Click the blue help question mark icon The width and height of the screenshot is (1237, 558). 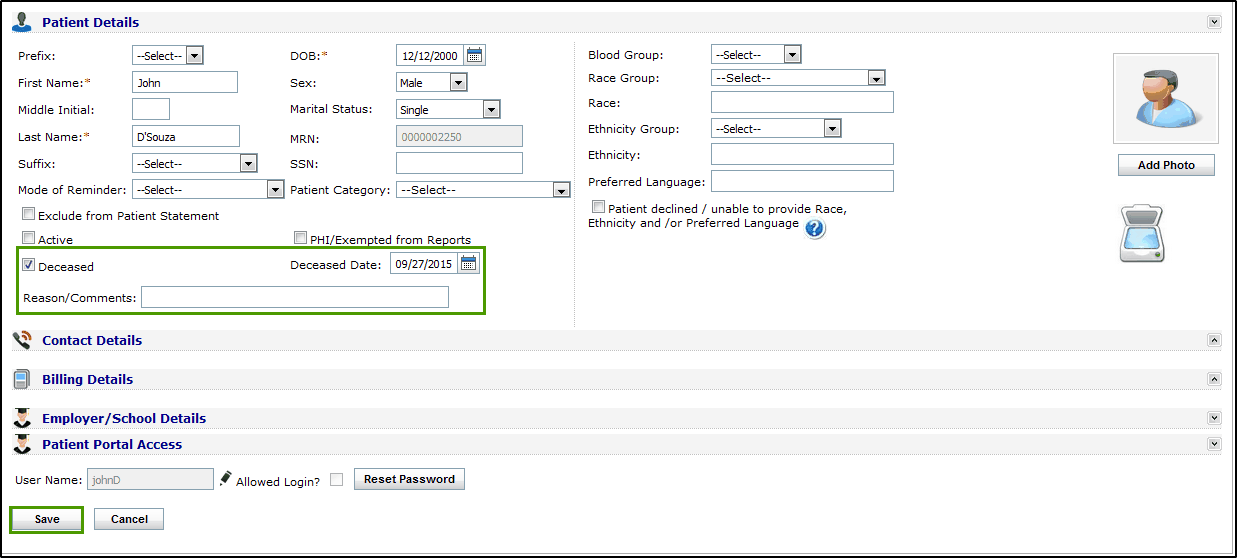point(815,229)
